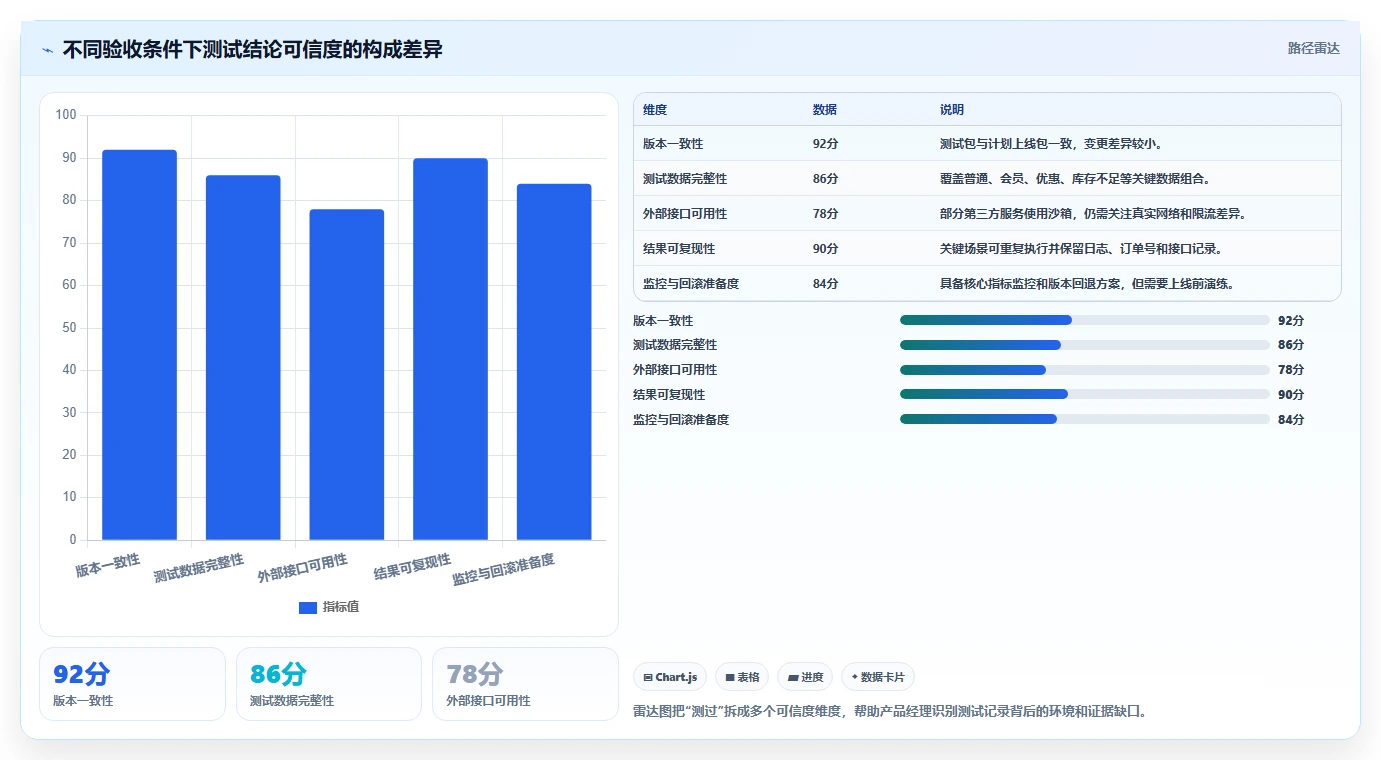
Task: Click the 结果可复现性 bar in chart
Action: click(x=450, y=349)
